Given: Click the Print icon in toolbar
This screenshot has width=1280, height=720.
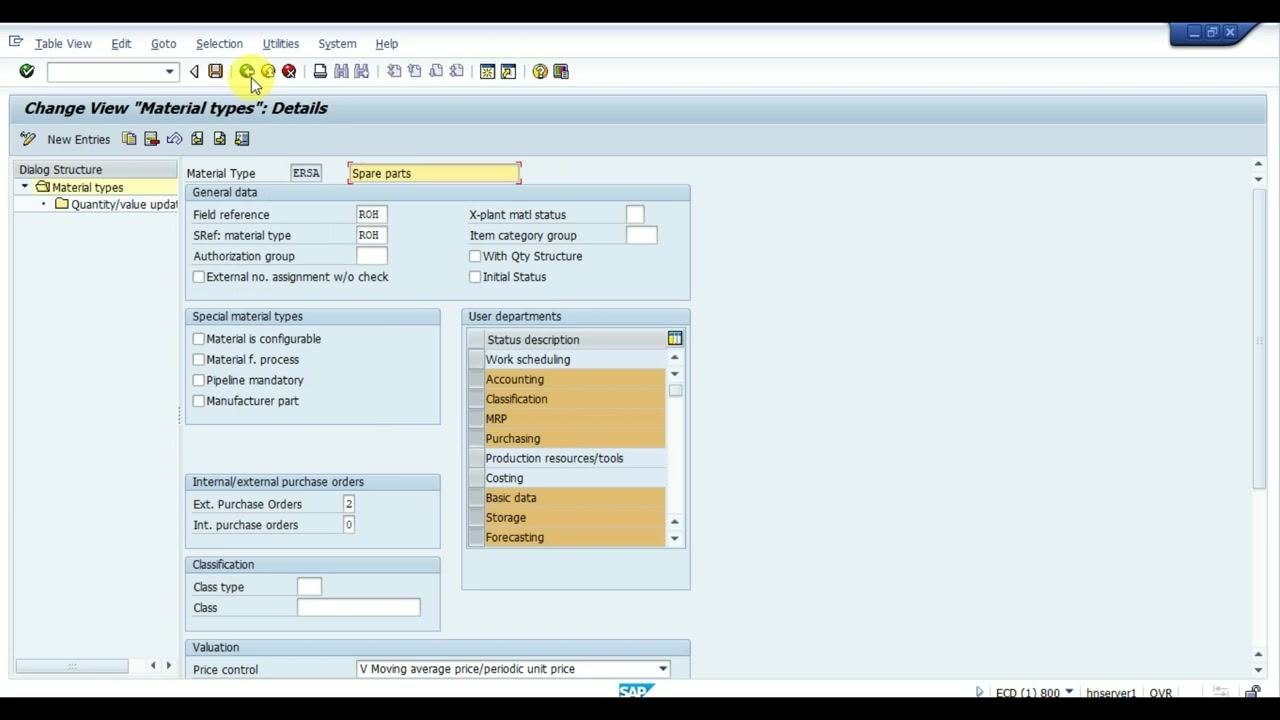Looking at the screenshot, I should (320, 71).
